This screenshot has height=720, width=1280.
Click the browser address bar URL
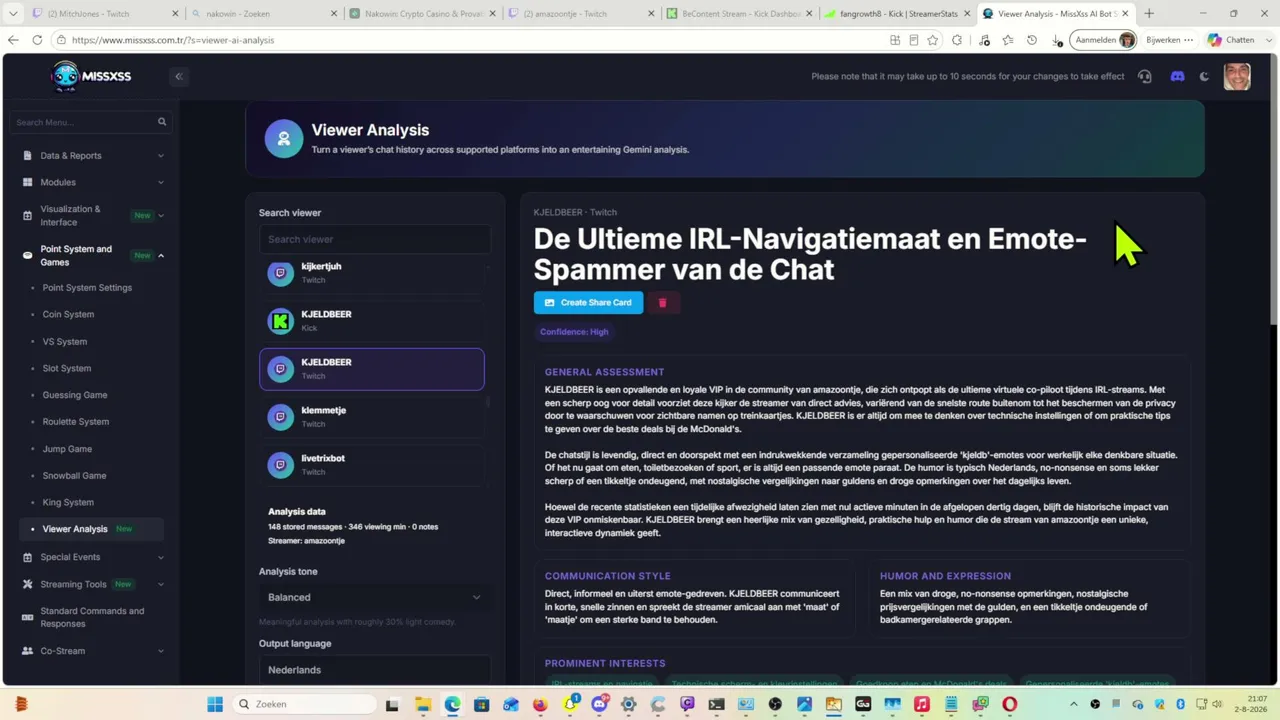(x=173, y=40)
